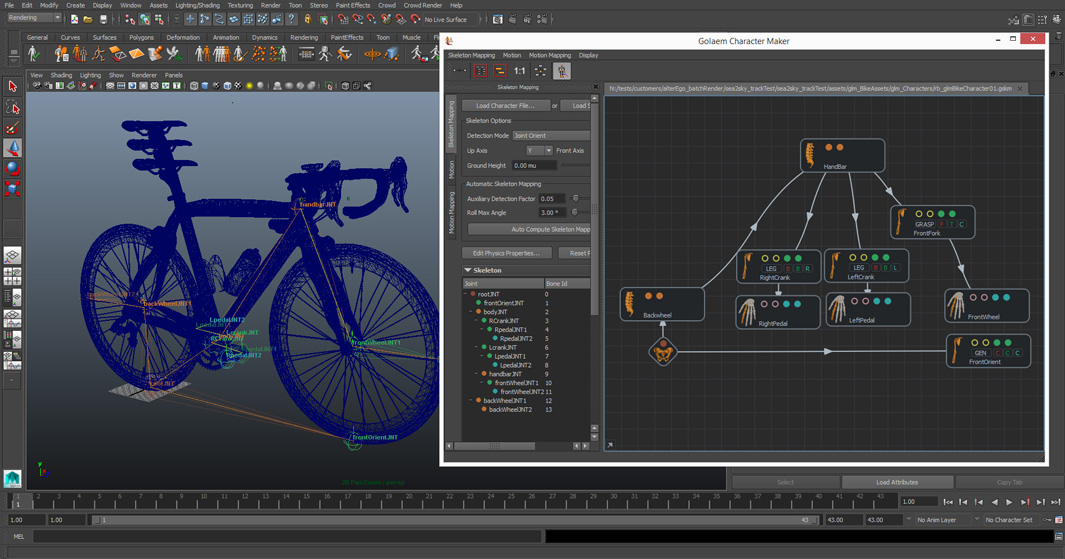Click the Ground Height input field

(534, 165)
